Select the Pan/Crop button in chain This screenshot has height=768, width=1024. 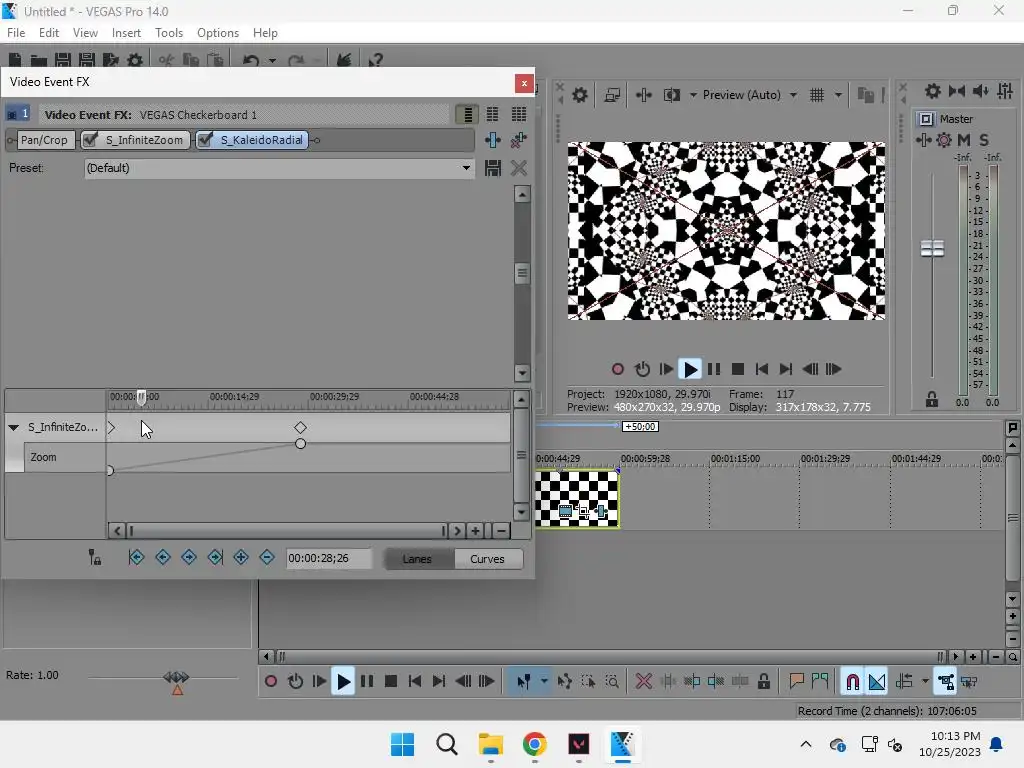[x=44, y=140]
